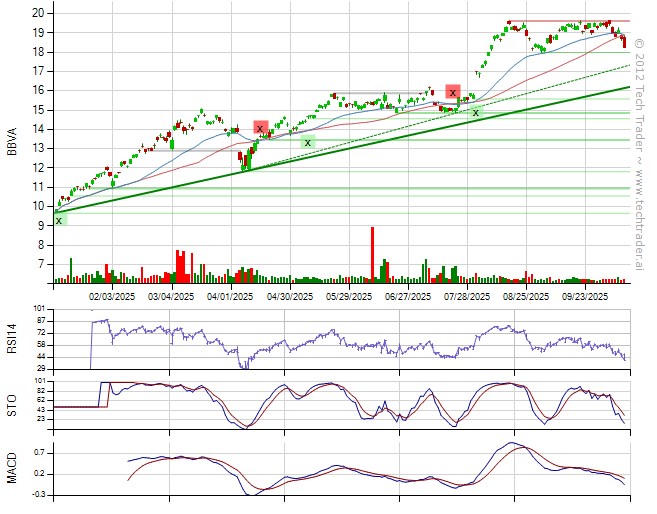This screenshot has width=657, height=514.
Task: Click the 08/25/2025 date label
Action: pos(526,296)
